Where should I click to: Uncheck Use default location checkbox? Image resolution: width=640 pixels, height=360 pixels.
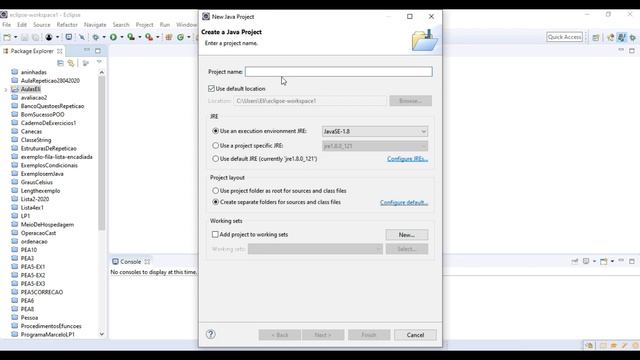click(x=211, y=89)
